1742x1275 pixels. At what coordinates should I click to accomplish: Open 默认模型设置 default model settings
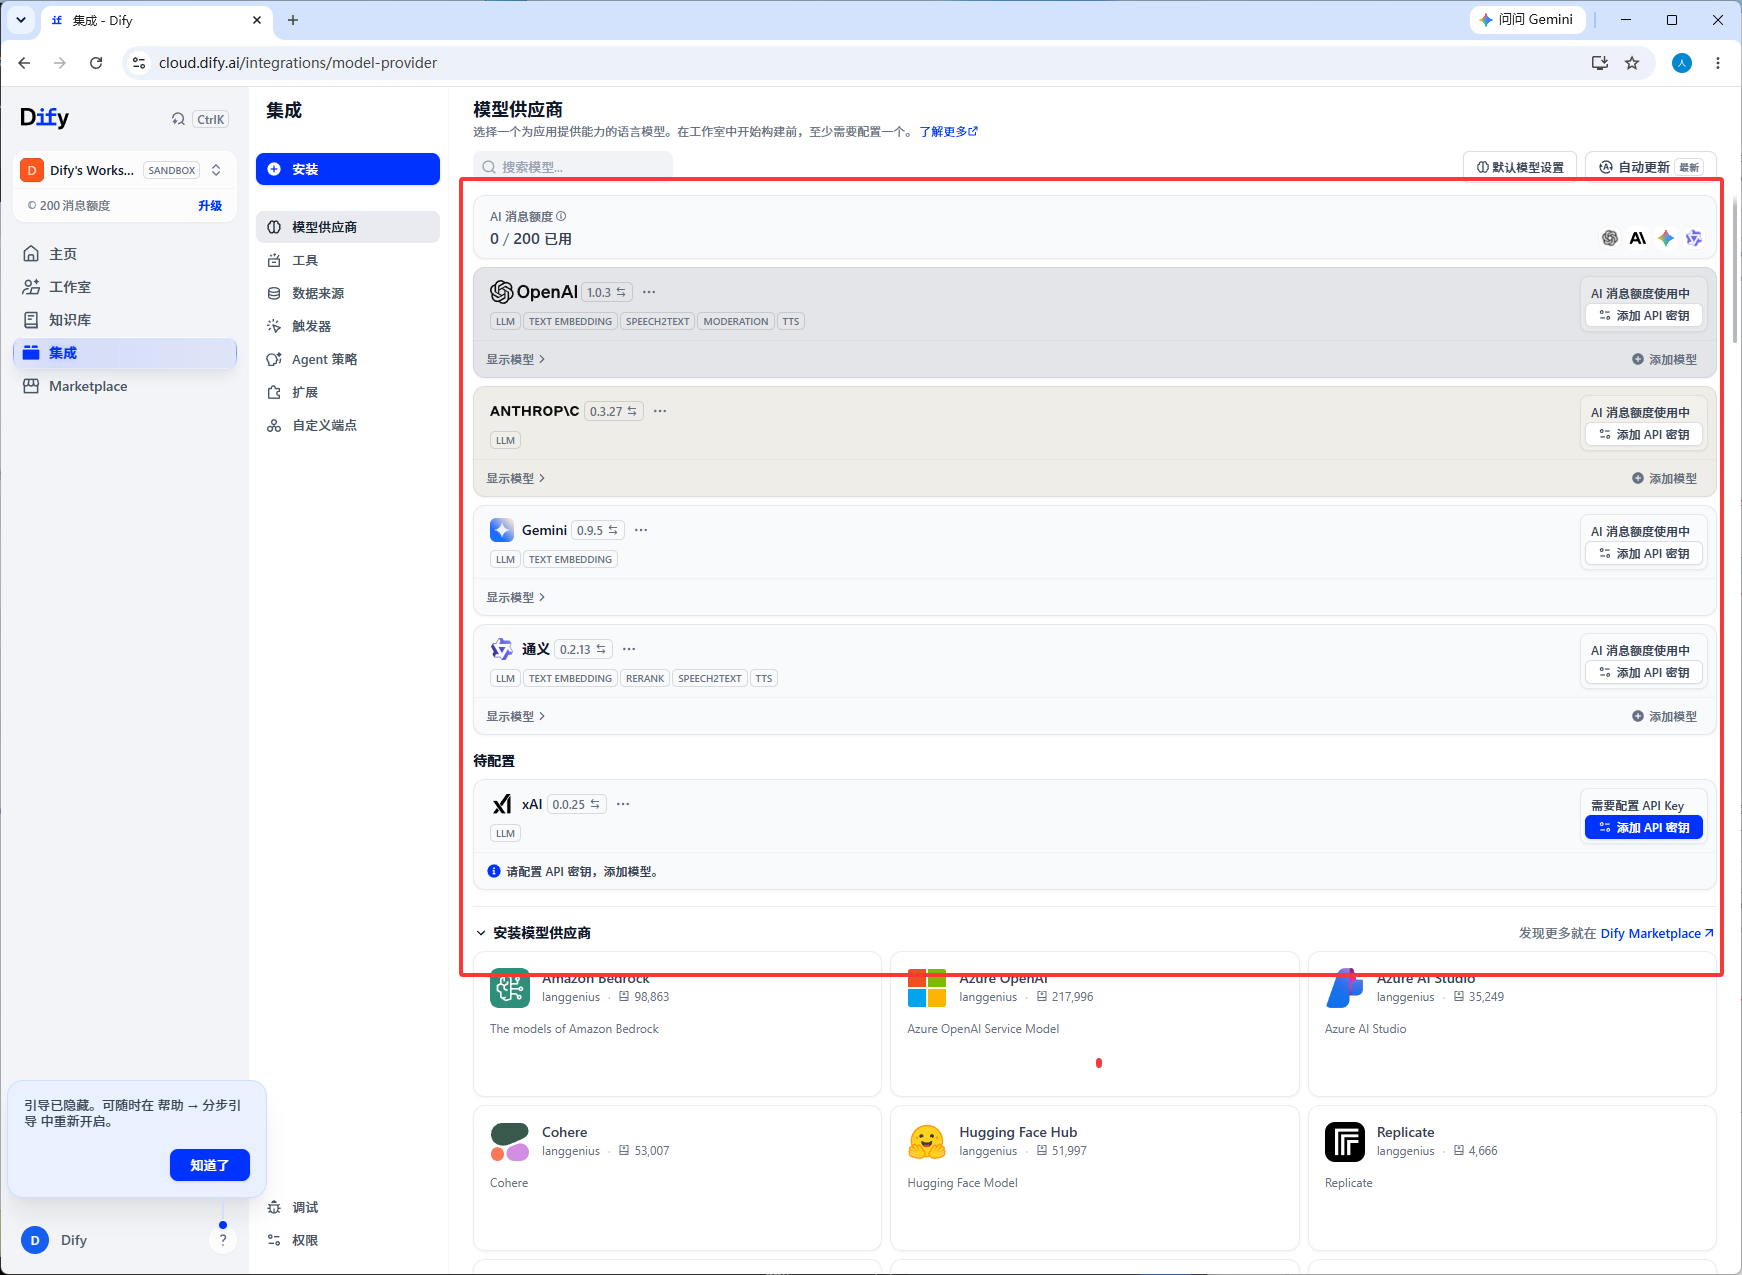tap(1520, 167)
